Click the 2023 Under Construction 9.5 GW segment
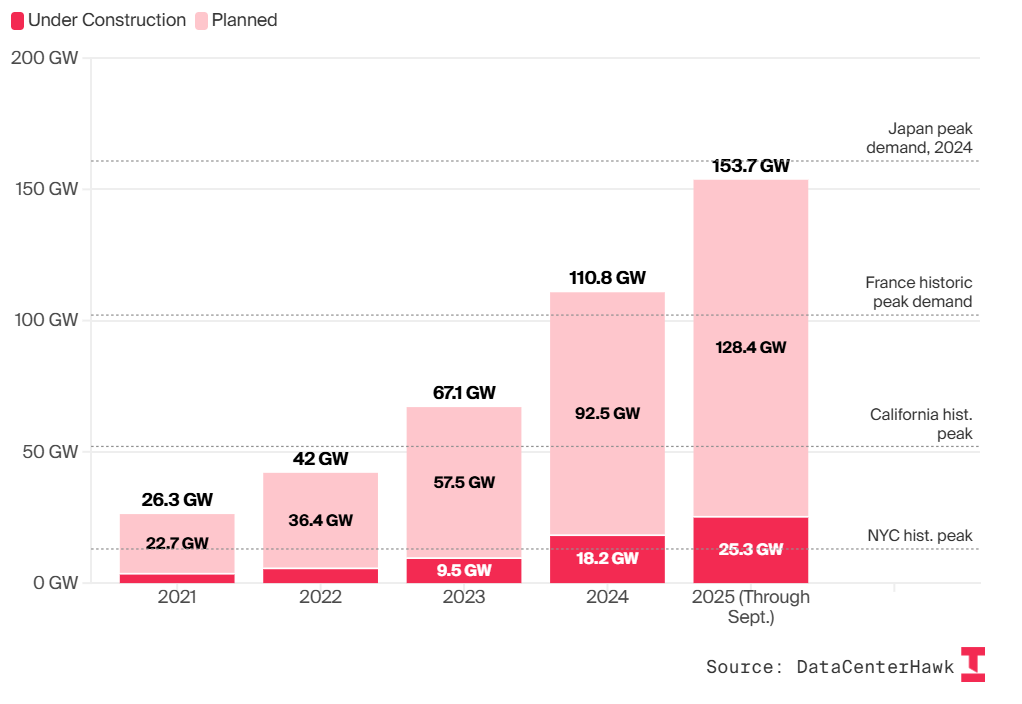 tap(464, 571)
